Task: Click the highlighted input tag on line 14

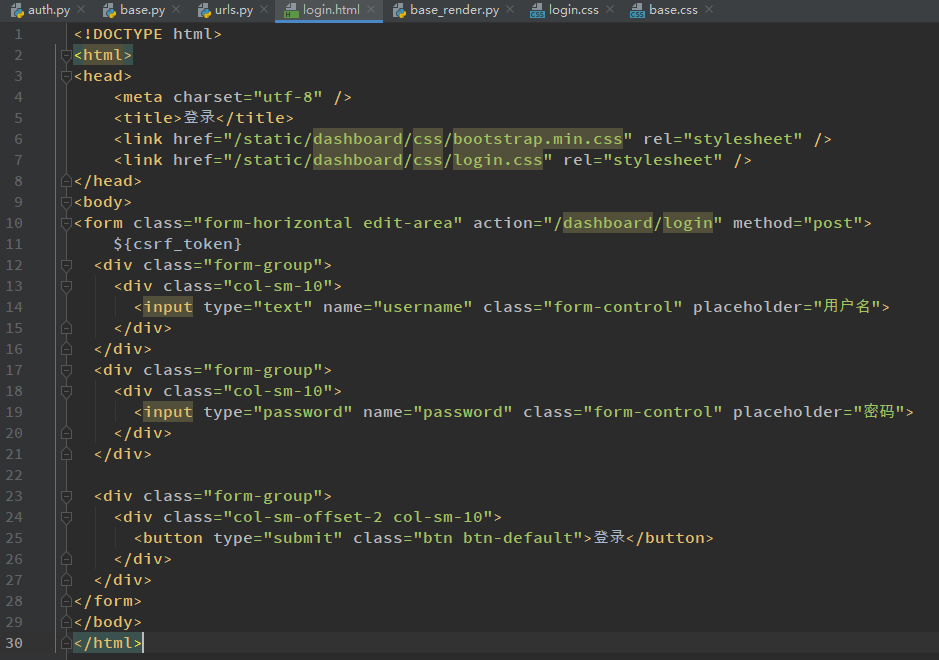Action: (x=168, y=307)
